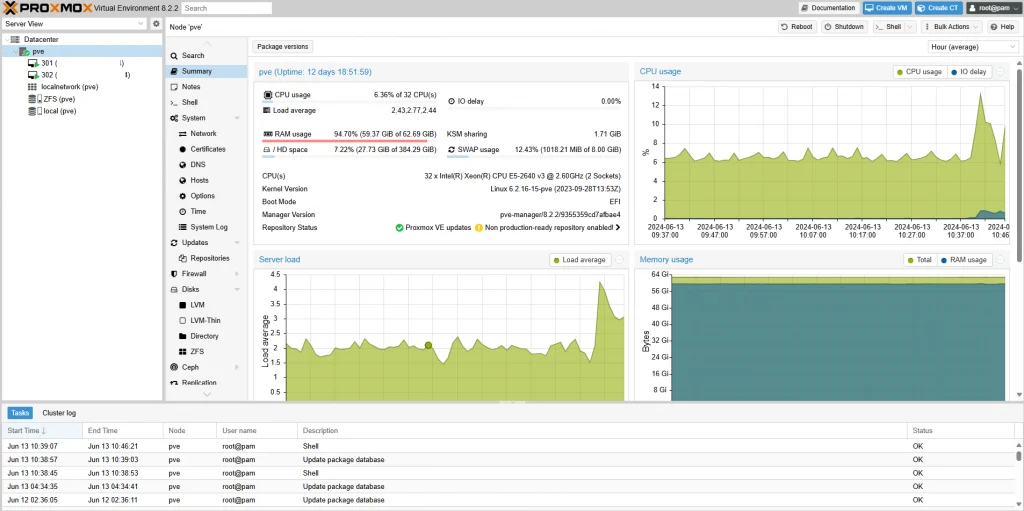Click the Ceph icon in sidebar

174,367
